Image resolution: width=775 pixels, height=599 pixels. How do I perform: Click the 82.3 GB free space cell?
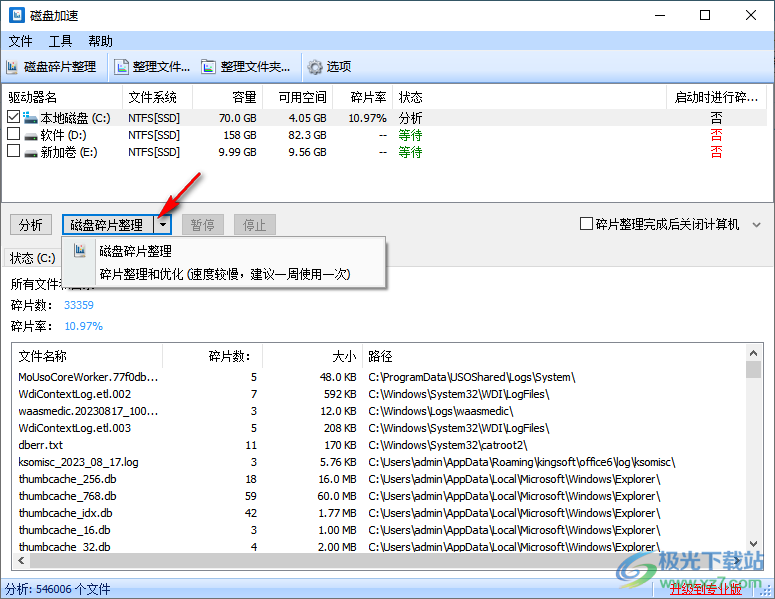[307, 135]
